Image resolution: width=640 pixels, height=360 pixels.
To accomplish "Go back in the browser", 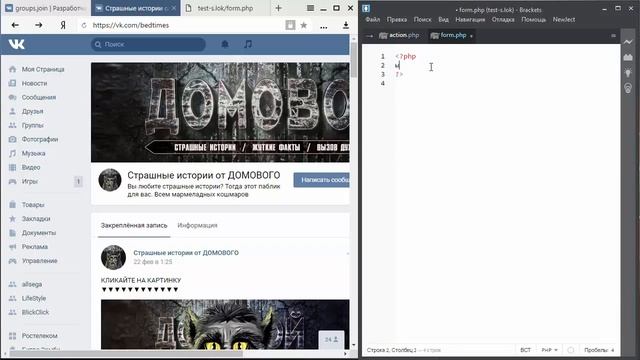I will pyautogui.click(x=15, y=25).
